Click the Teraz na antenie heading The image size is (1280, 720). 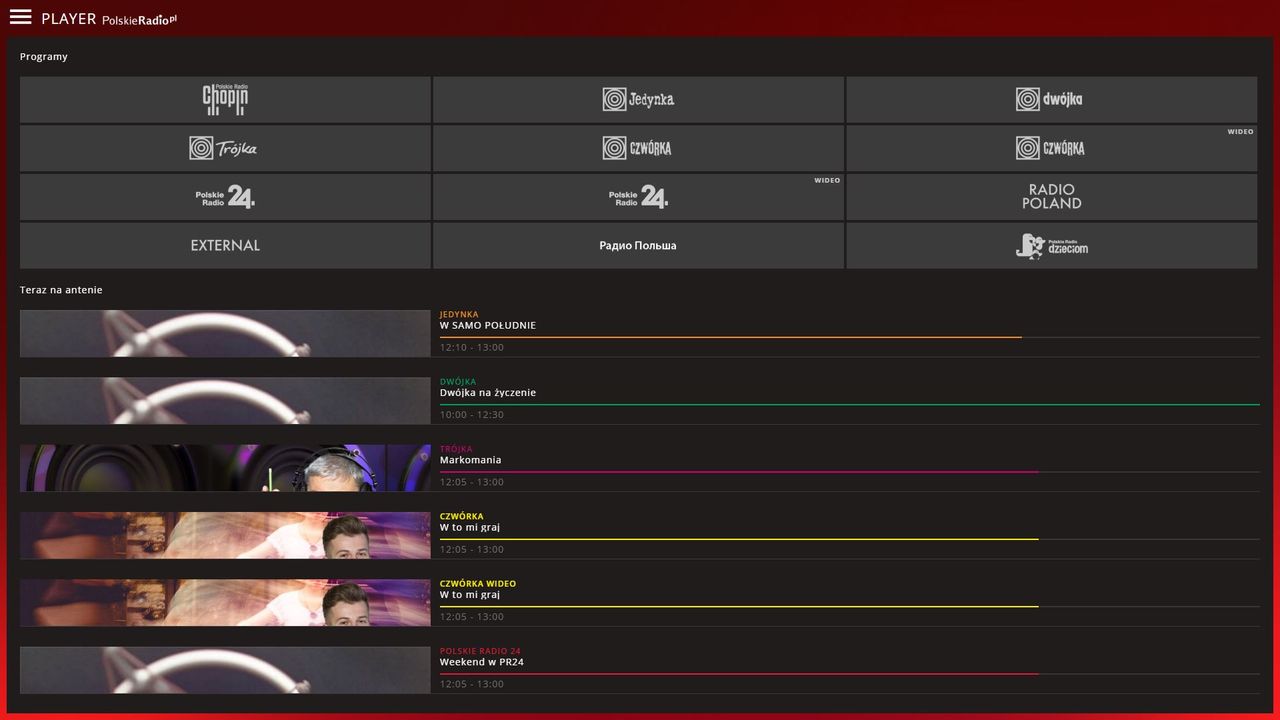click(x=61, y=290)
